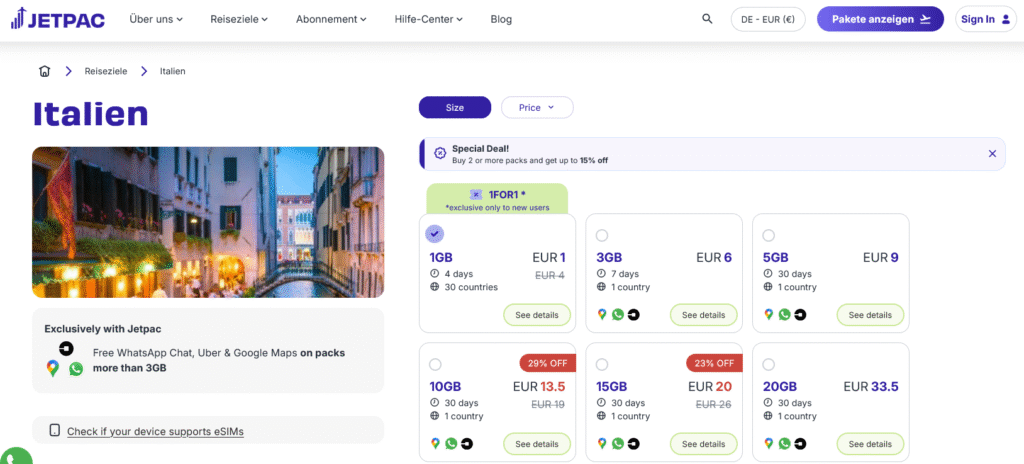1024x464 pixels.
Task: Click the '30 countries' text
Action: tap(471, 287)
